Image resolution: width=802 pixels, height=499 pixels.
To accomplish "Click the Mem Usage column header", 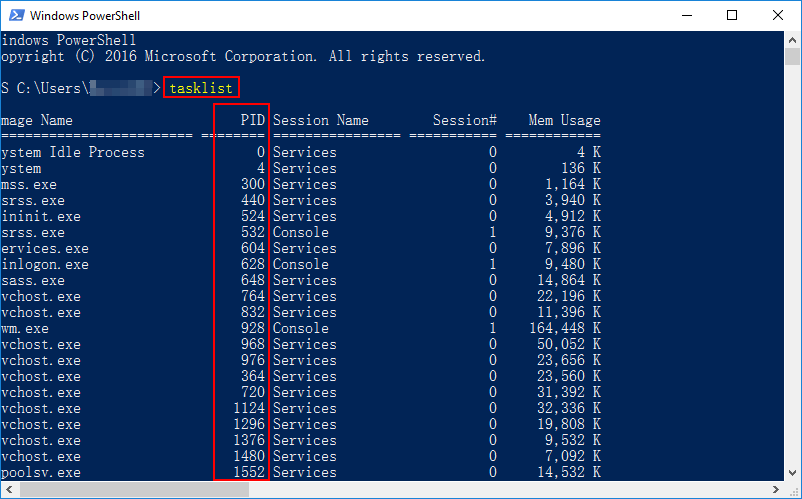I will [564, 121].
